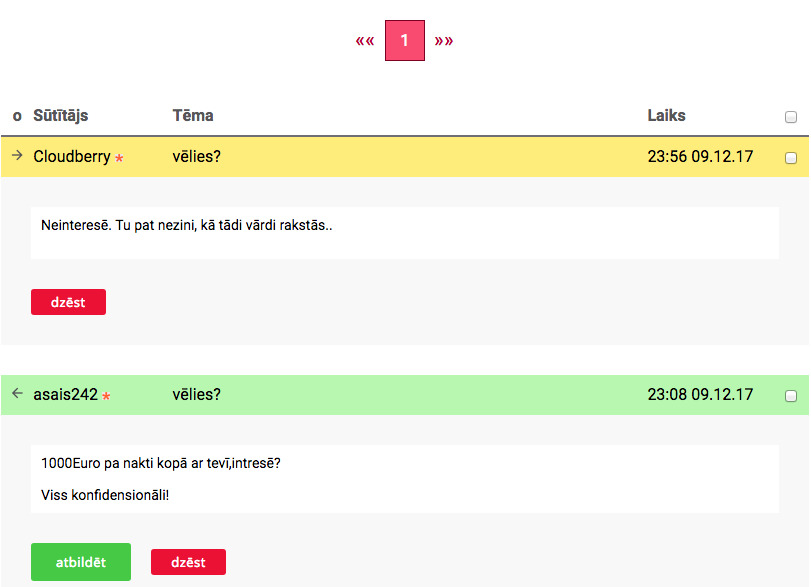The width and height of the screenshot is (811, 587).
Task: Toggle the message row timestamped 23:56 09.12.17
Action: [700, 157]
